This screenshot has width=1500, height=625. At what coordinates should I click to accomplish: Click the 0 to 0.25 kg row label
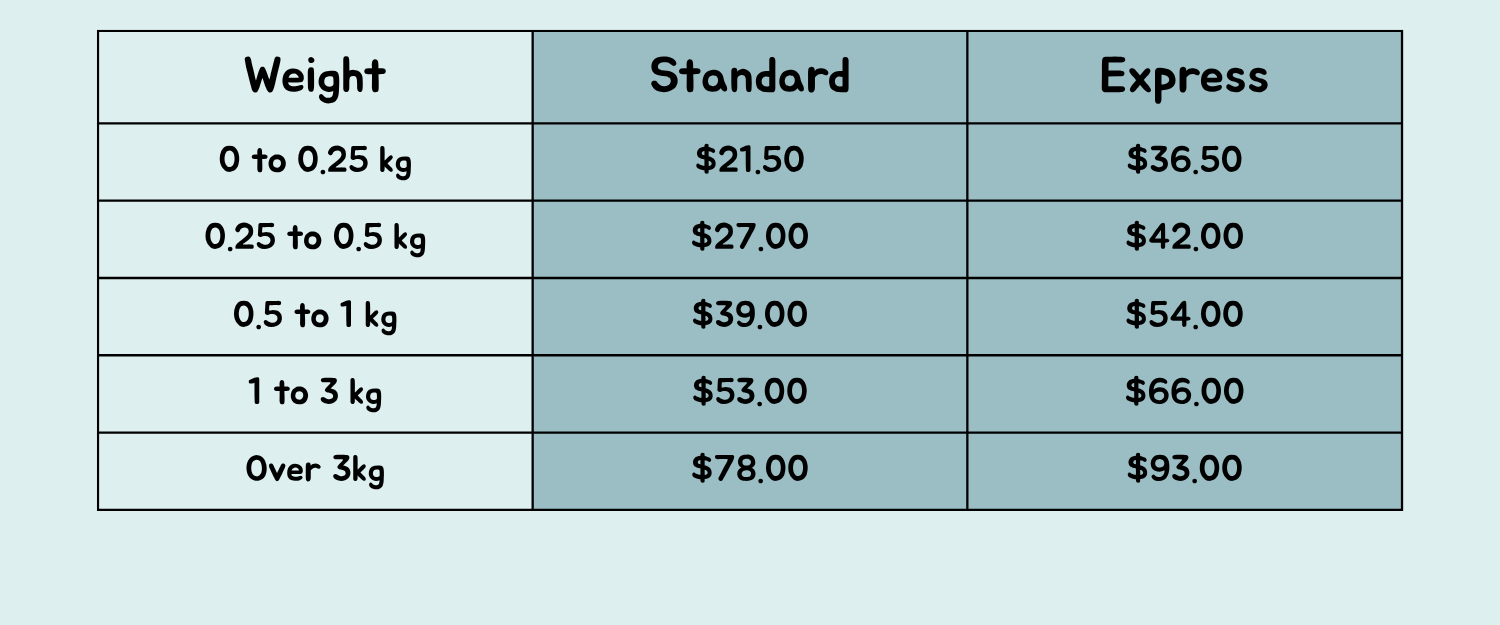coord(315,162)
